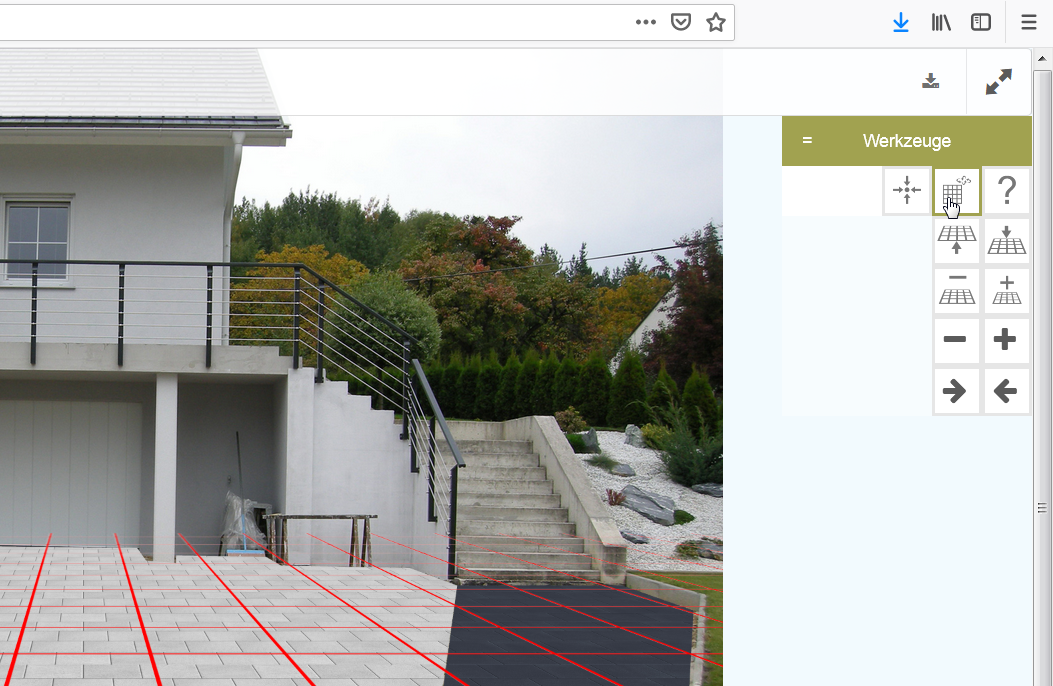Click the page scrollbar up arrow
The width and height of the screenshot is (1053, 686).
coord(1042,58)
